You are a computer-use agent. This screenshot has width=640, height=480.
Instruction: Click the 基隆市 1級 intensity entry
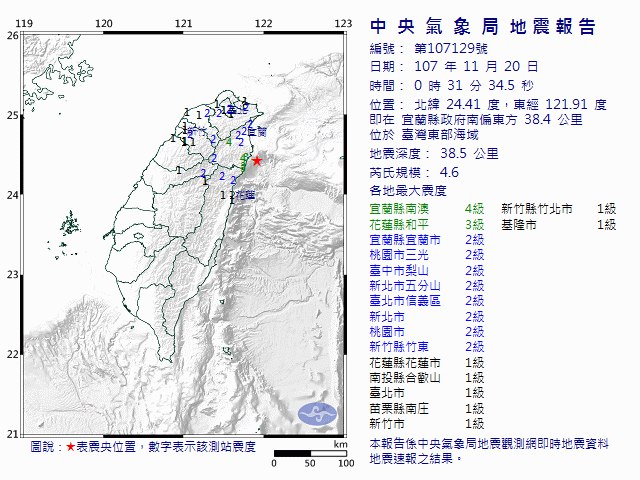pyautogui.click(x=558, y=224)
